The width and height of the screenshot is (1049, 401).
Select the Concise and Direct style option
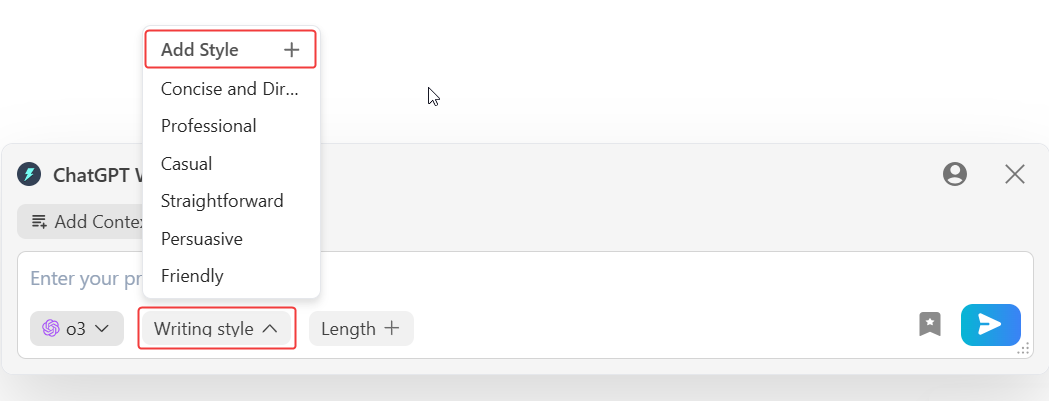[231, 89]
